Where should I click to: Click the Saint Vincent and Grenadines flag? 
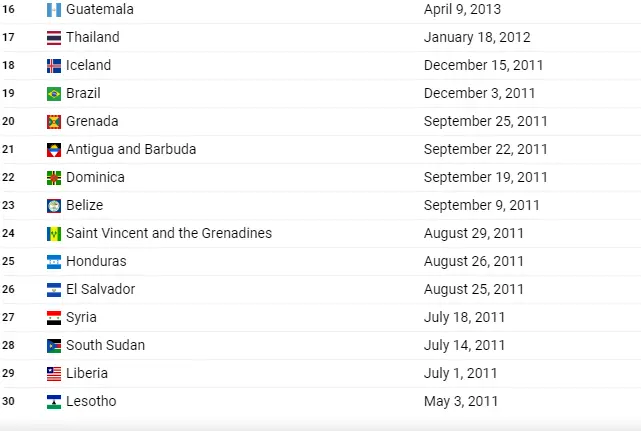click(54, 234)
